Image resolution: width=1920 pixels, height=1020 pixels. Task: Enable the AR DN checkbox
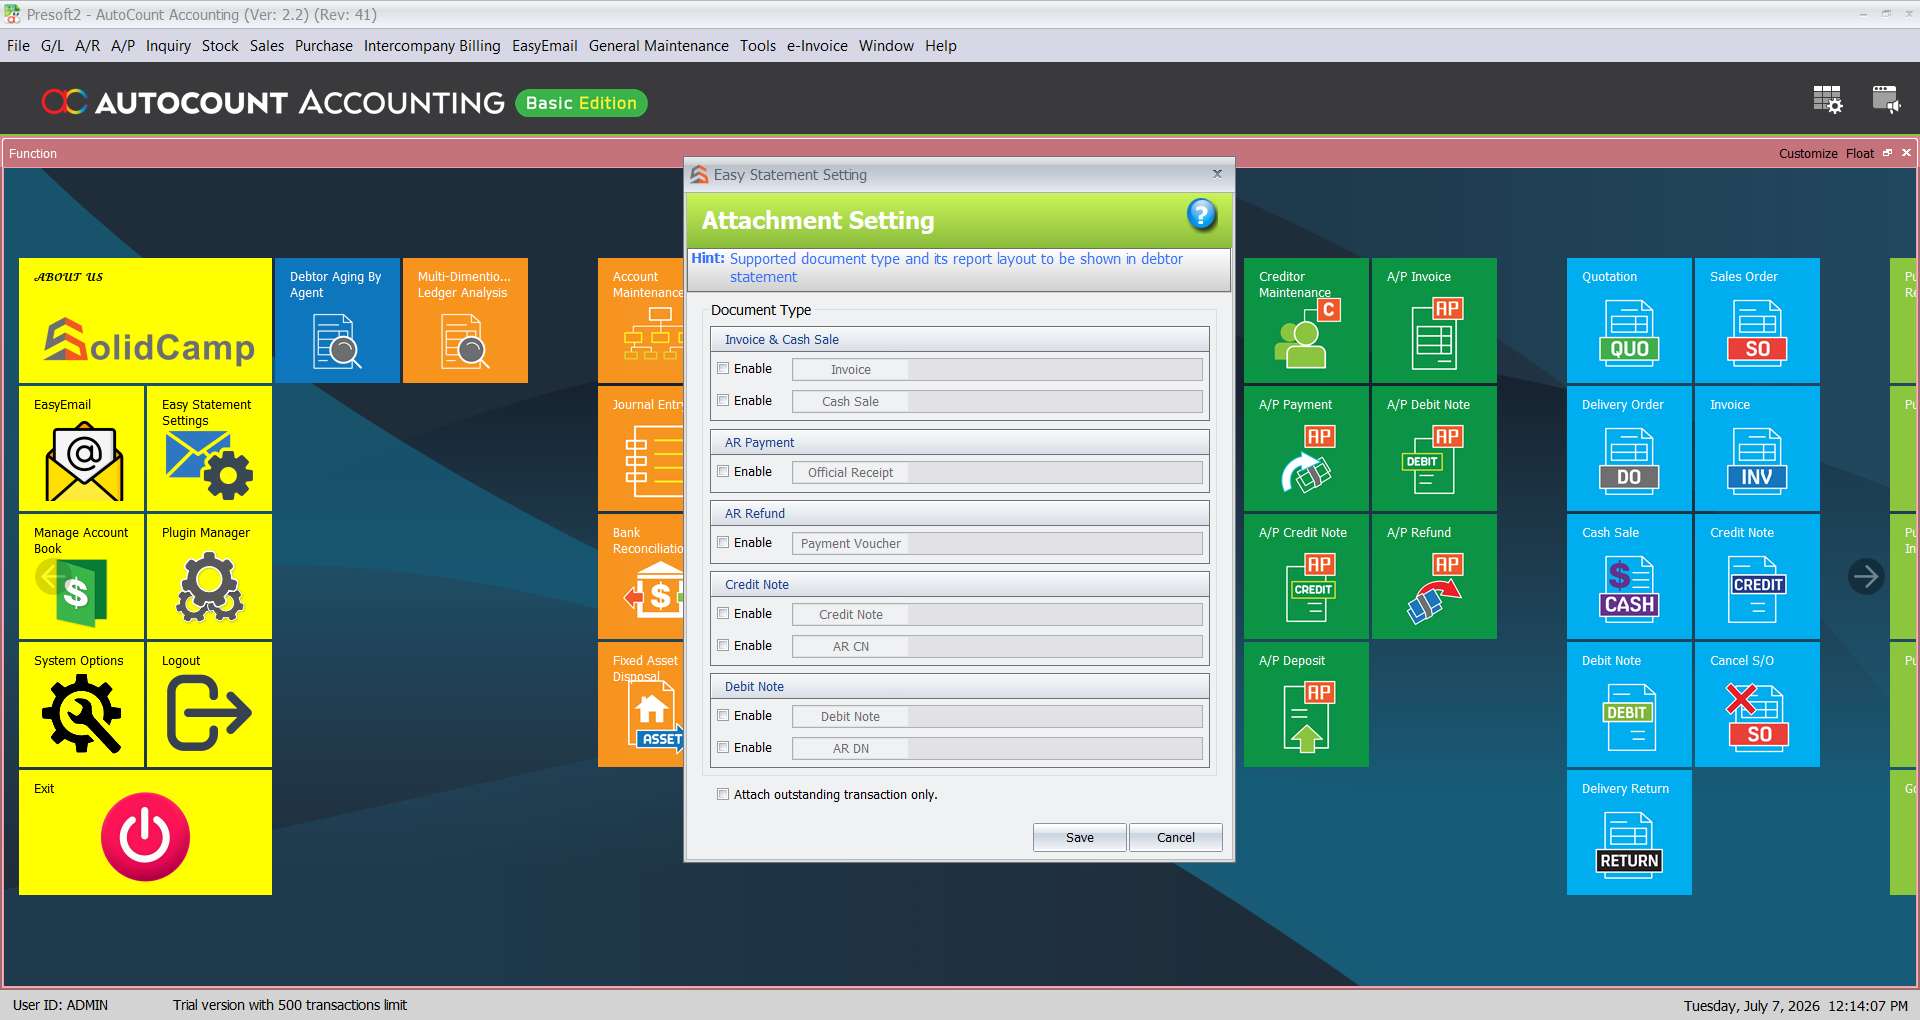[x=723, y=748]
